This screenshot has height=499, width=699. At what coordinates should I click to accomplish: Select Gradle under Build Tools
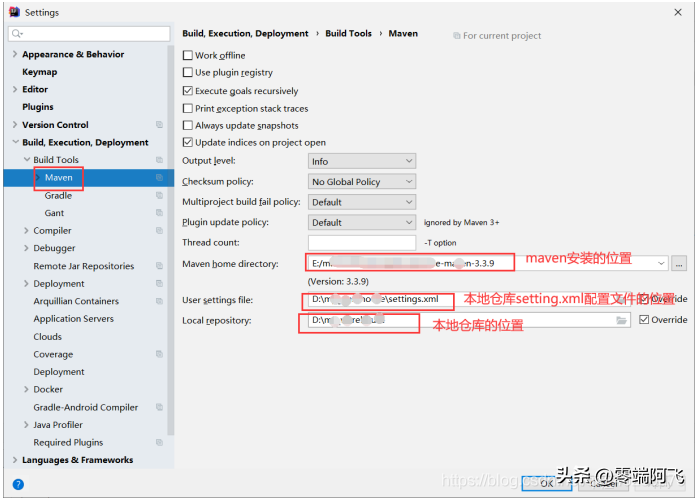point(58,195)
